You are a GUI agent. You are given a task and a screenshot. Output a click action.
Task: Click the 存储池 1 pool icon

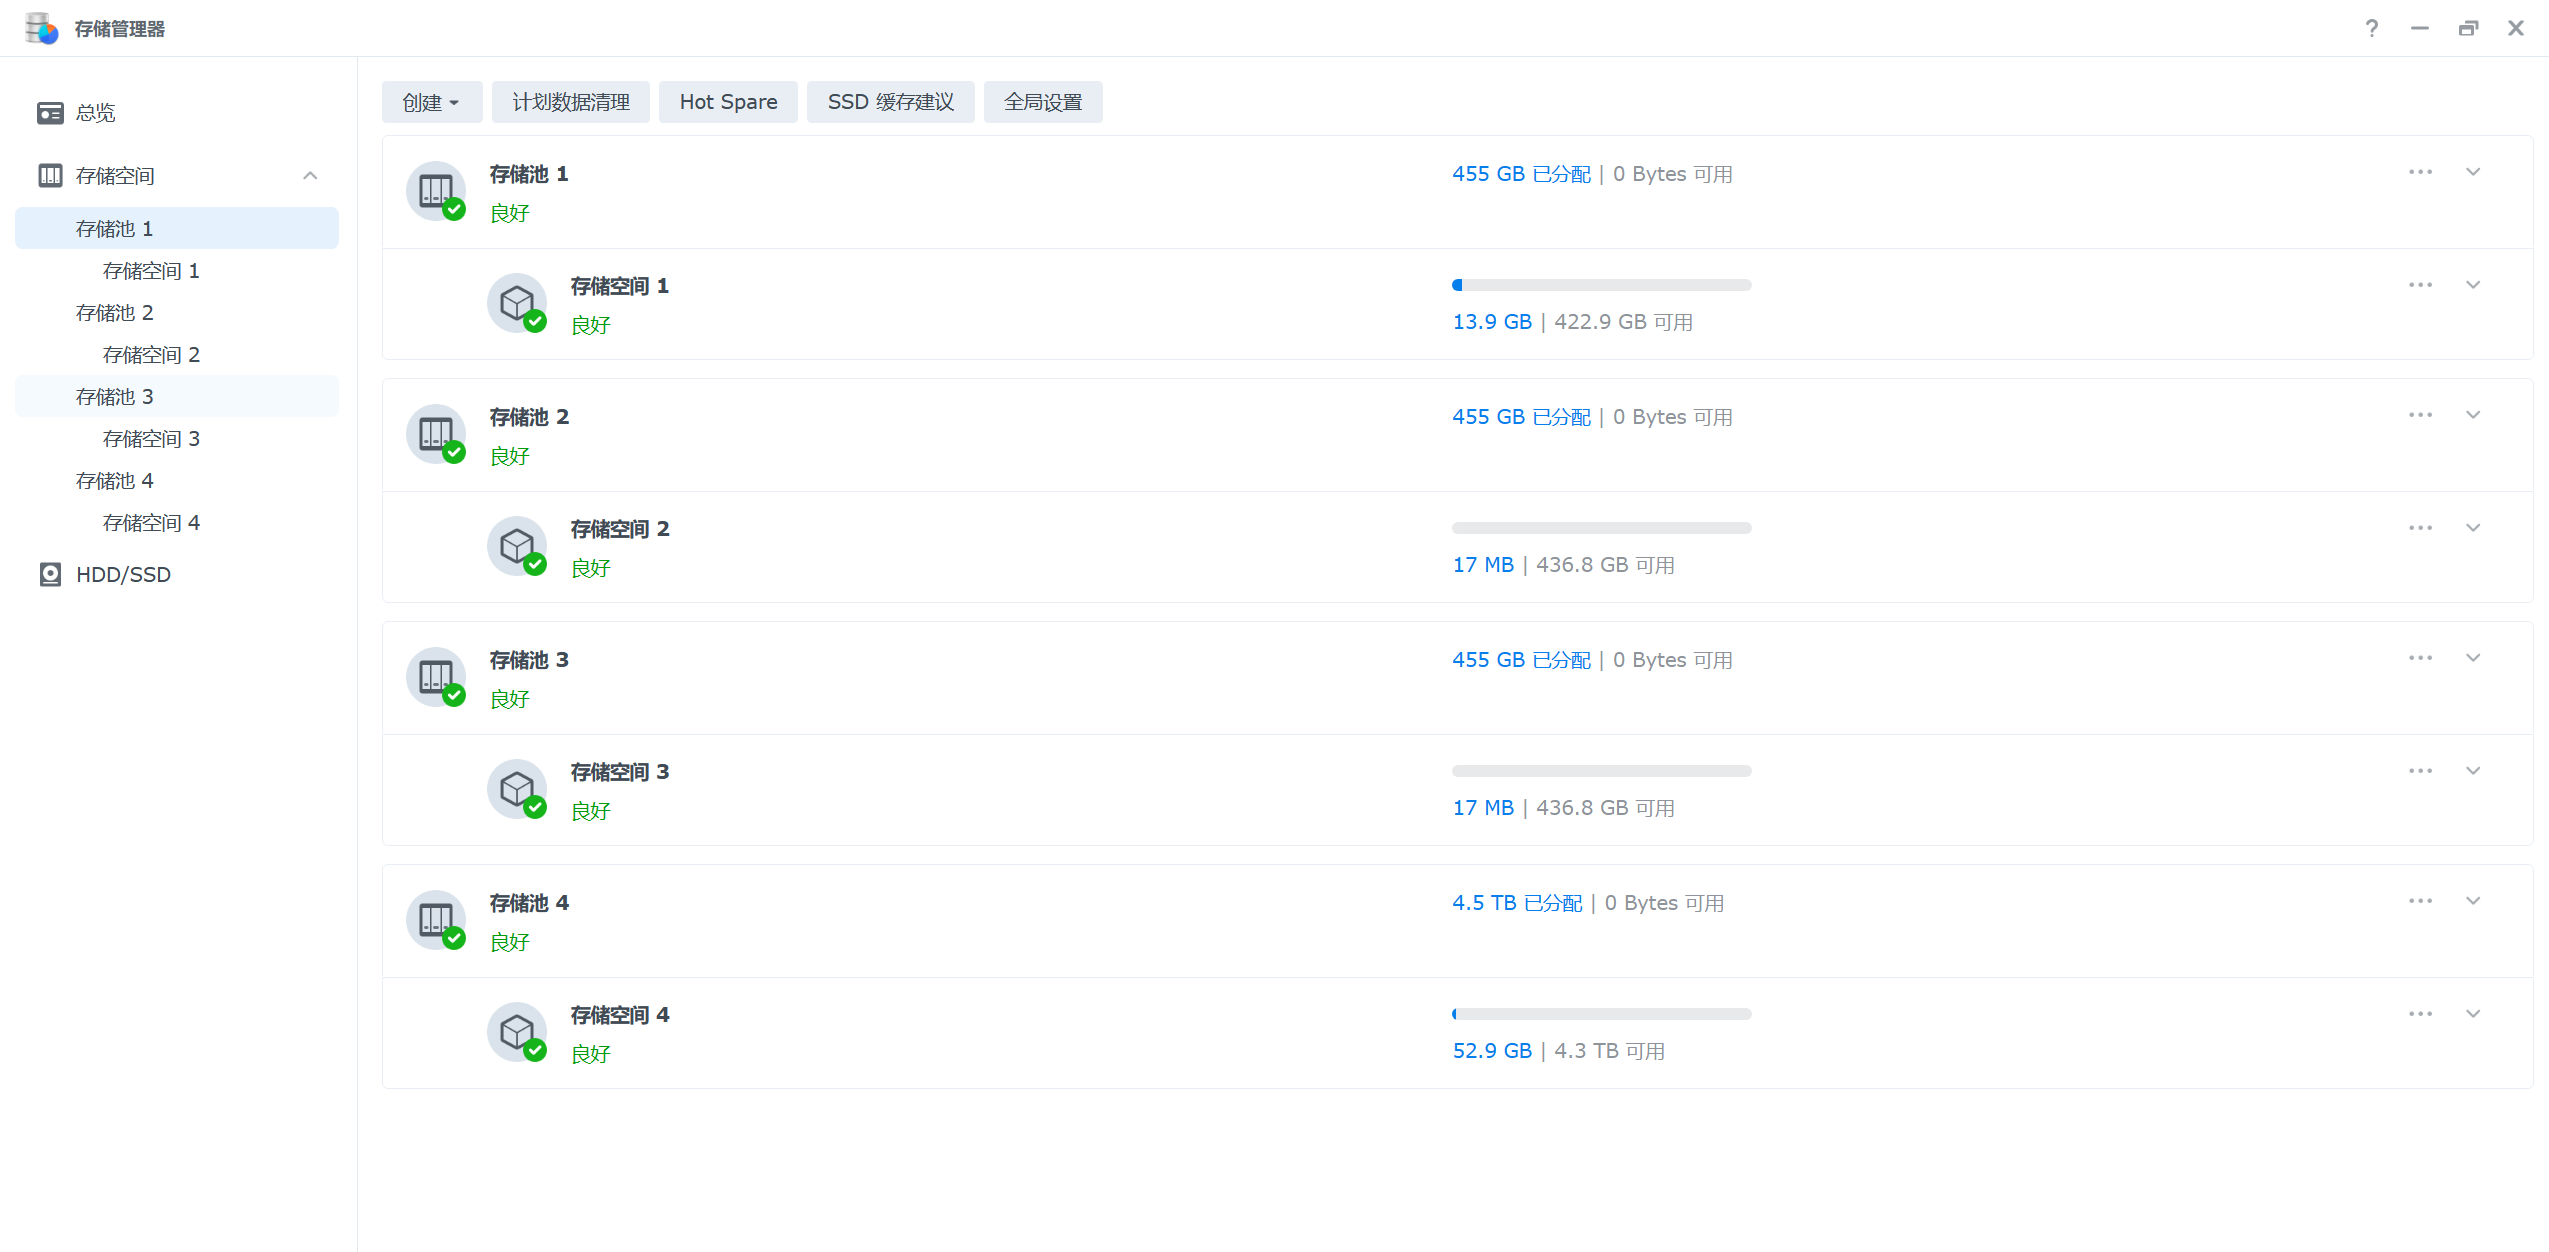click(436, 190)
